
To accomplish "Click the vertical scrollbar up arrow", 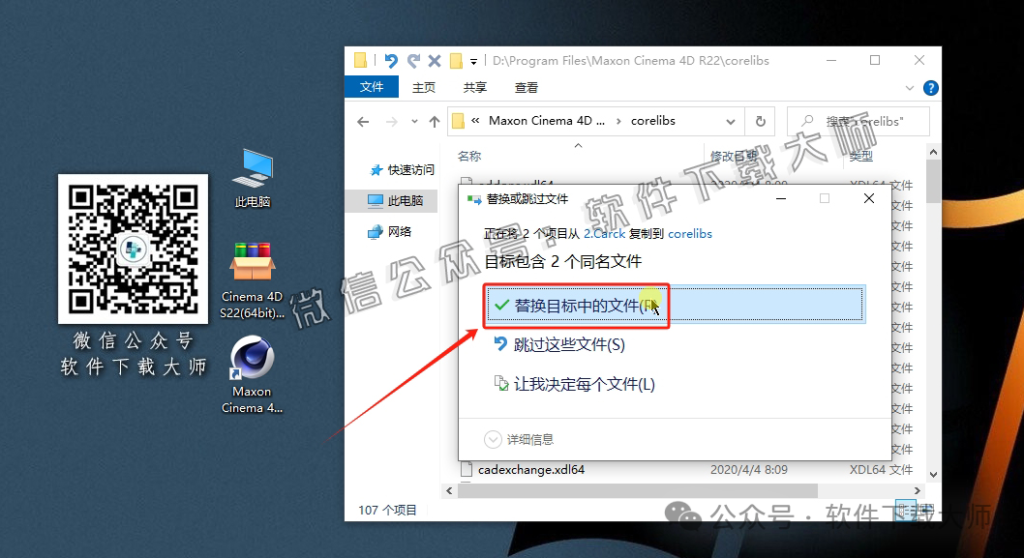I will tap(933, 152).
